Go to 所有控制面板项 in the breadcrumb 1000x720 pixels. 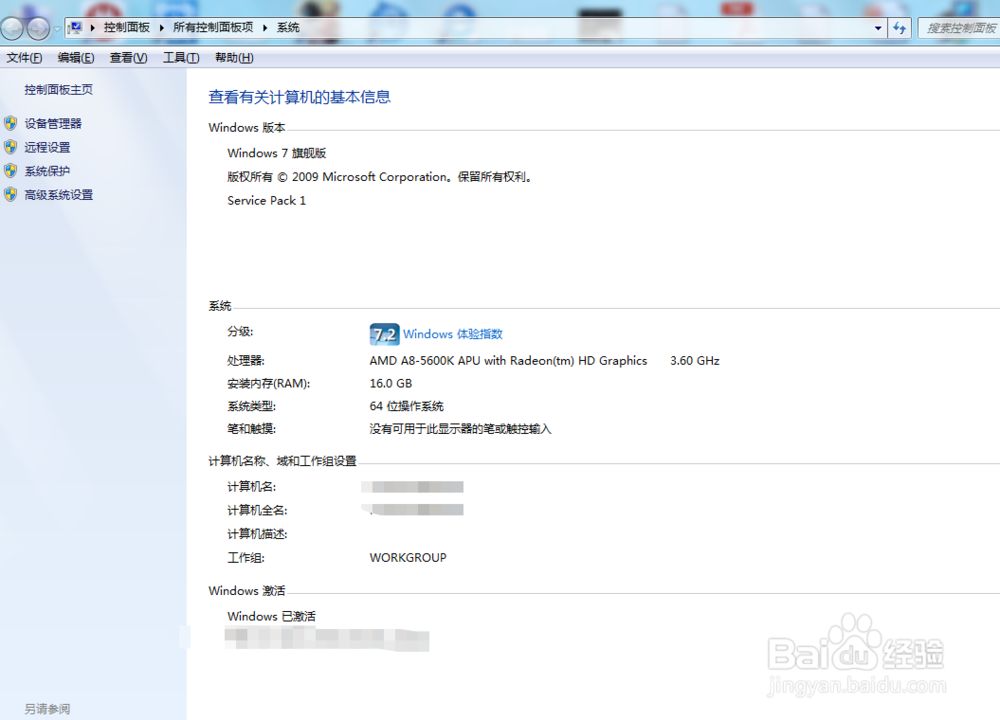pos(213,27)
